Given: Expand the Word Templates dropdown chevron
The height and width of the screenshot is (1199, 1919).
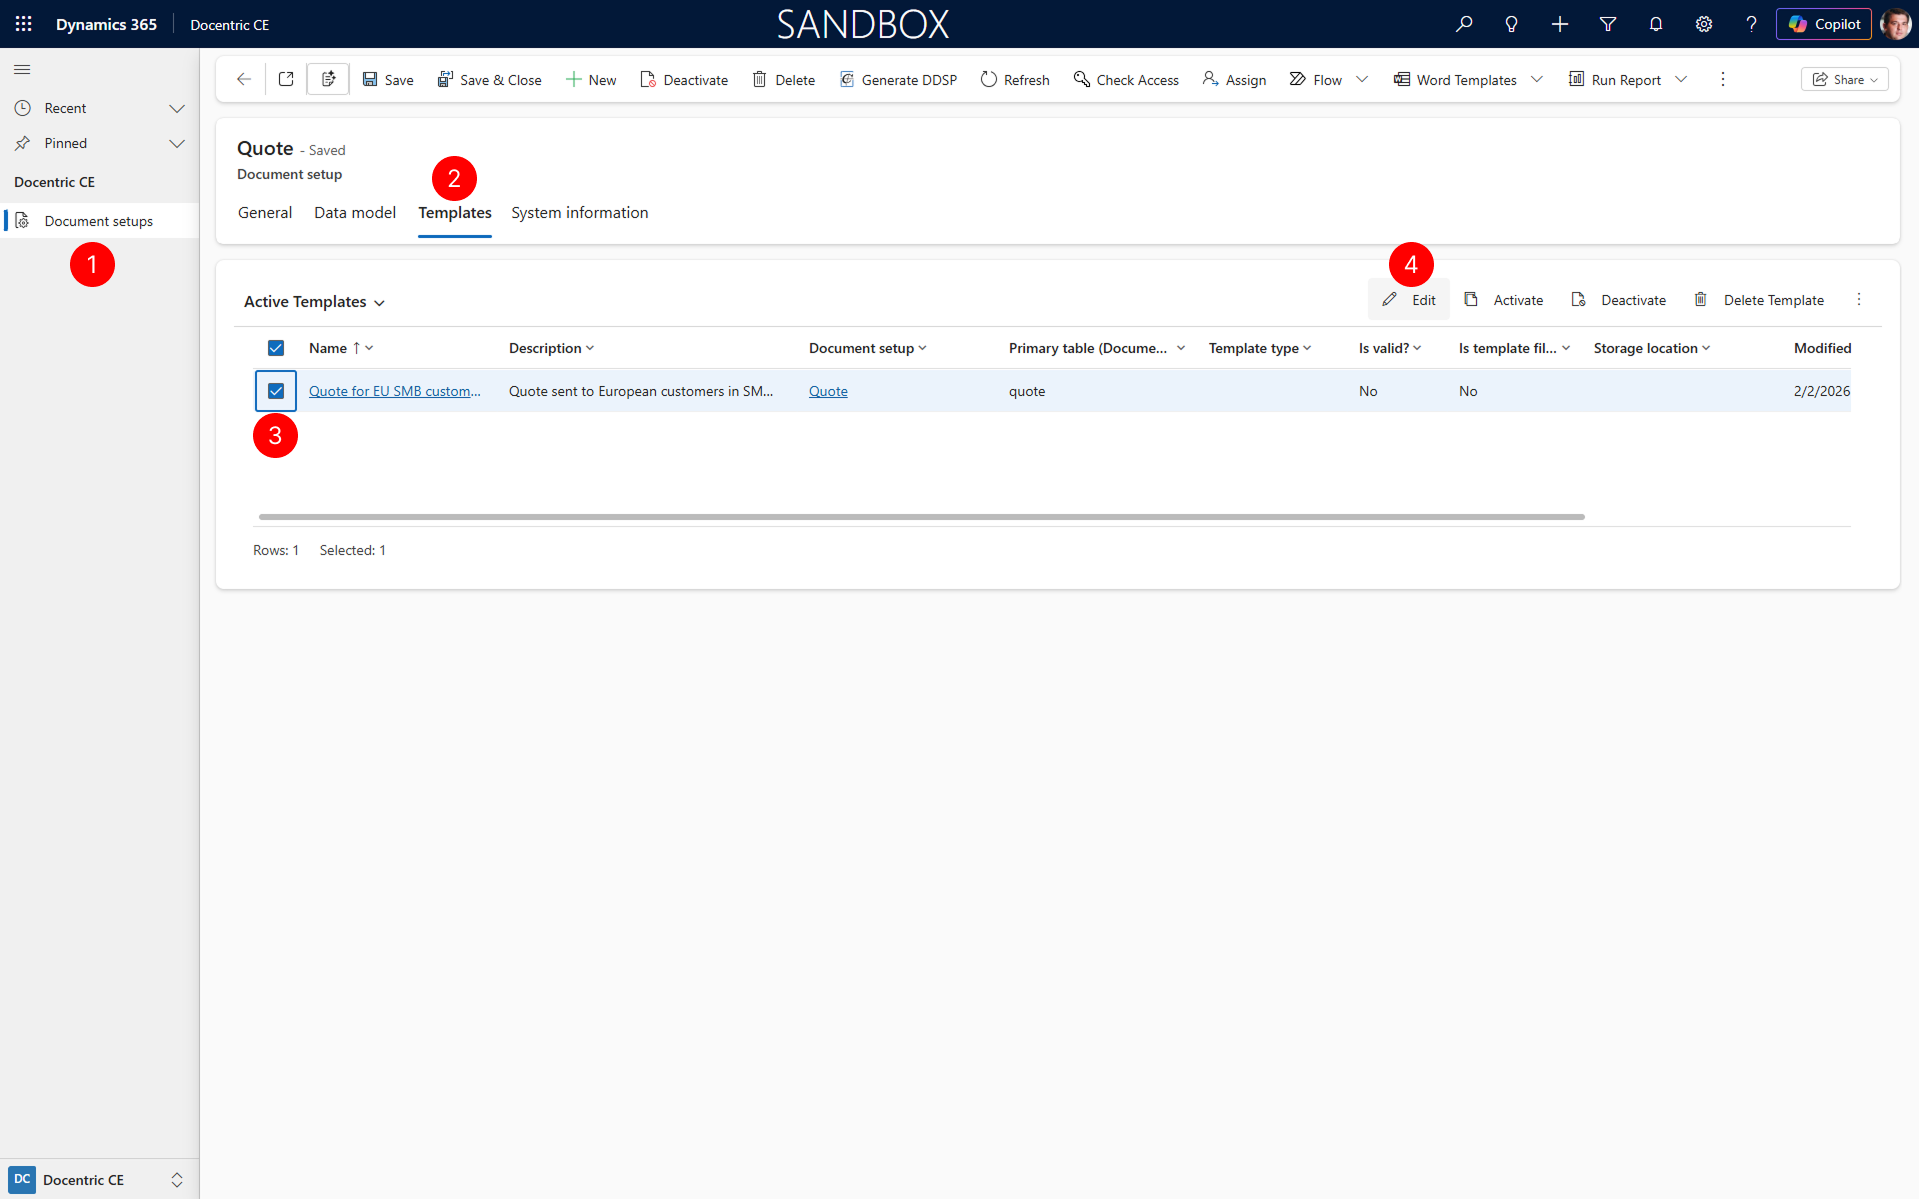Looking at the screenshot, I should point(1537,80).
